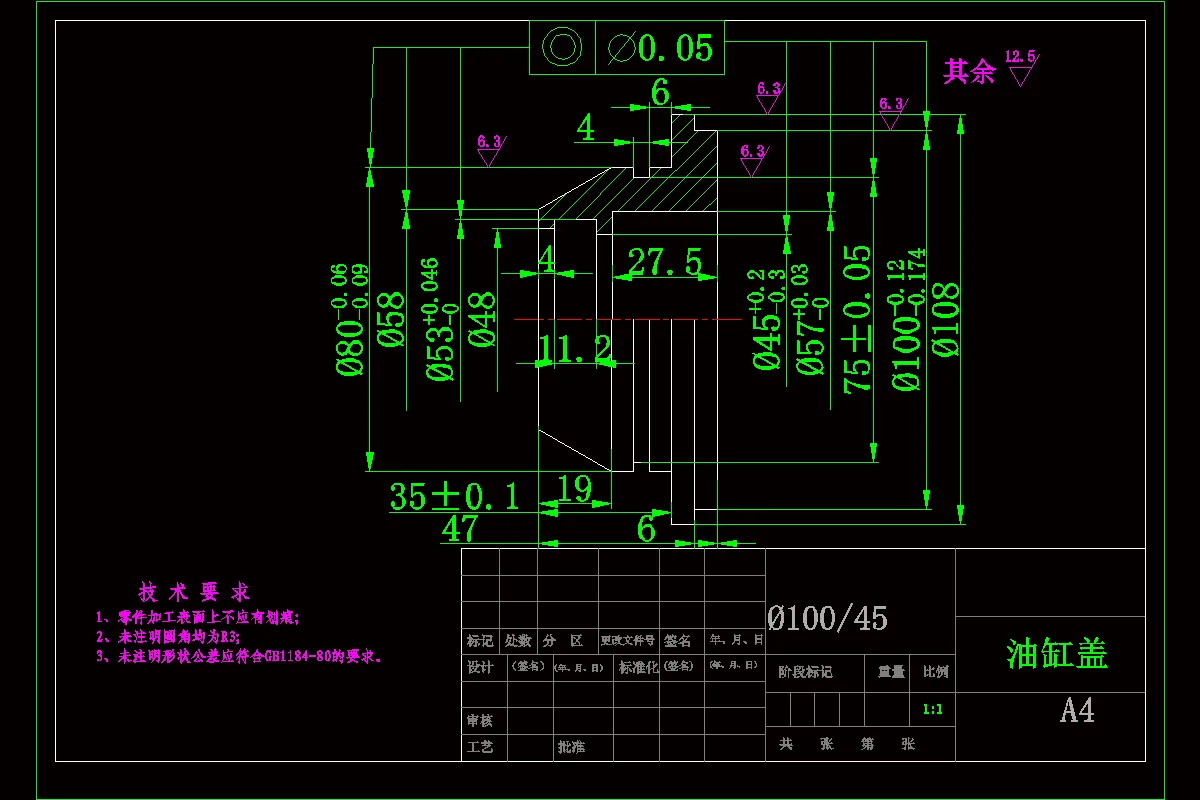This screenshot has height=800, width=1200.
Task: Select the 12.5 roughness symbol
Action: tap(1021, 67)
